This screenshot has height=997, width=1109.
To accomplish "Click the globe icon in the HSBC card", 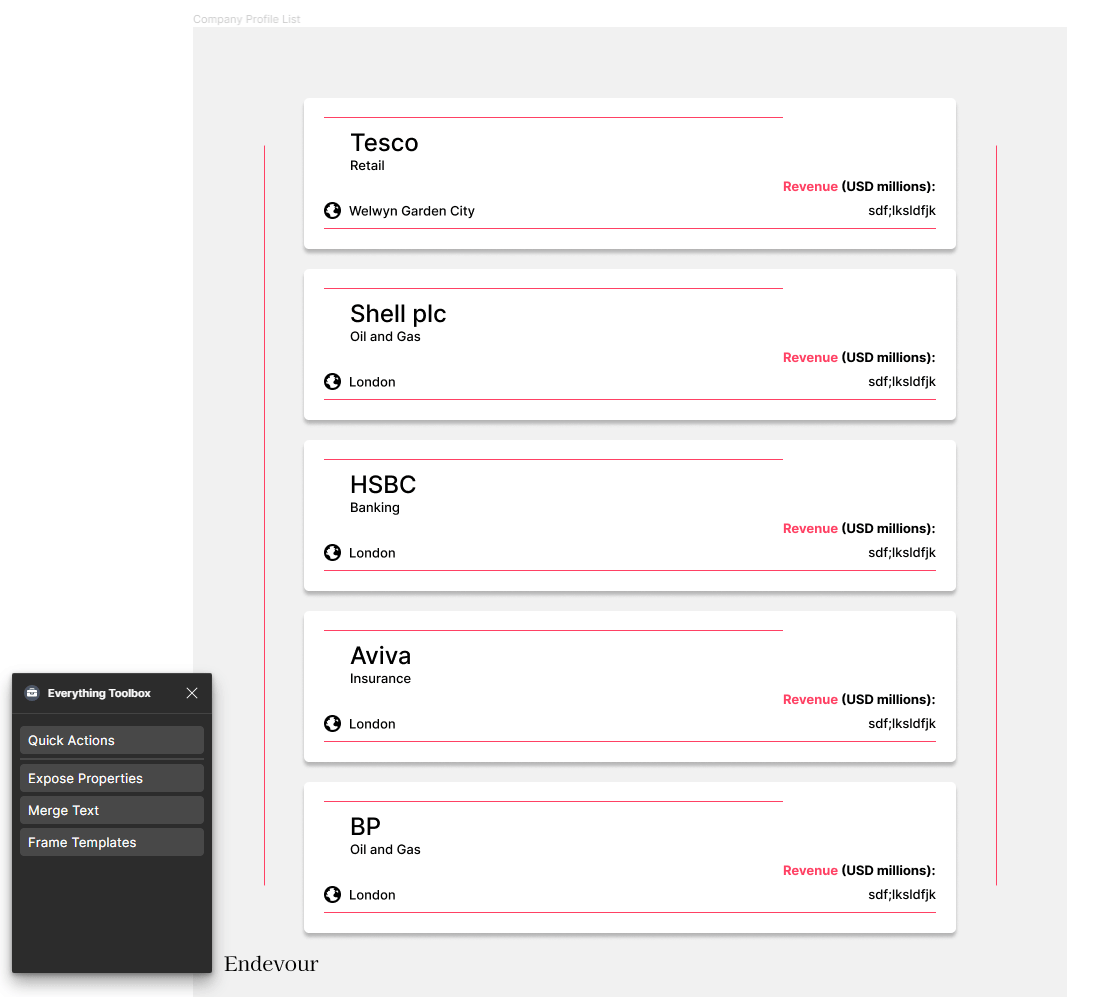I will click(x=332, y=553).
